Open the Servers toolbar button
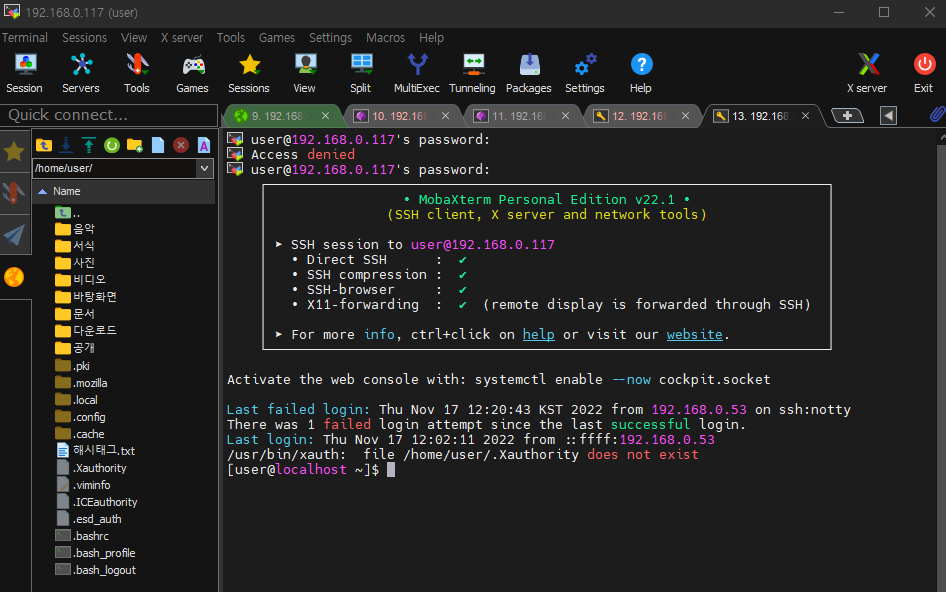 click(x=81, y=73)
